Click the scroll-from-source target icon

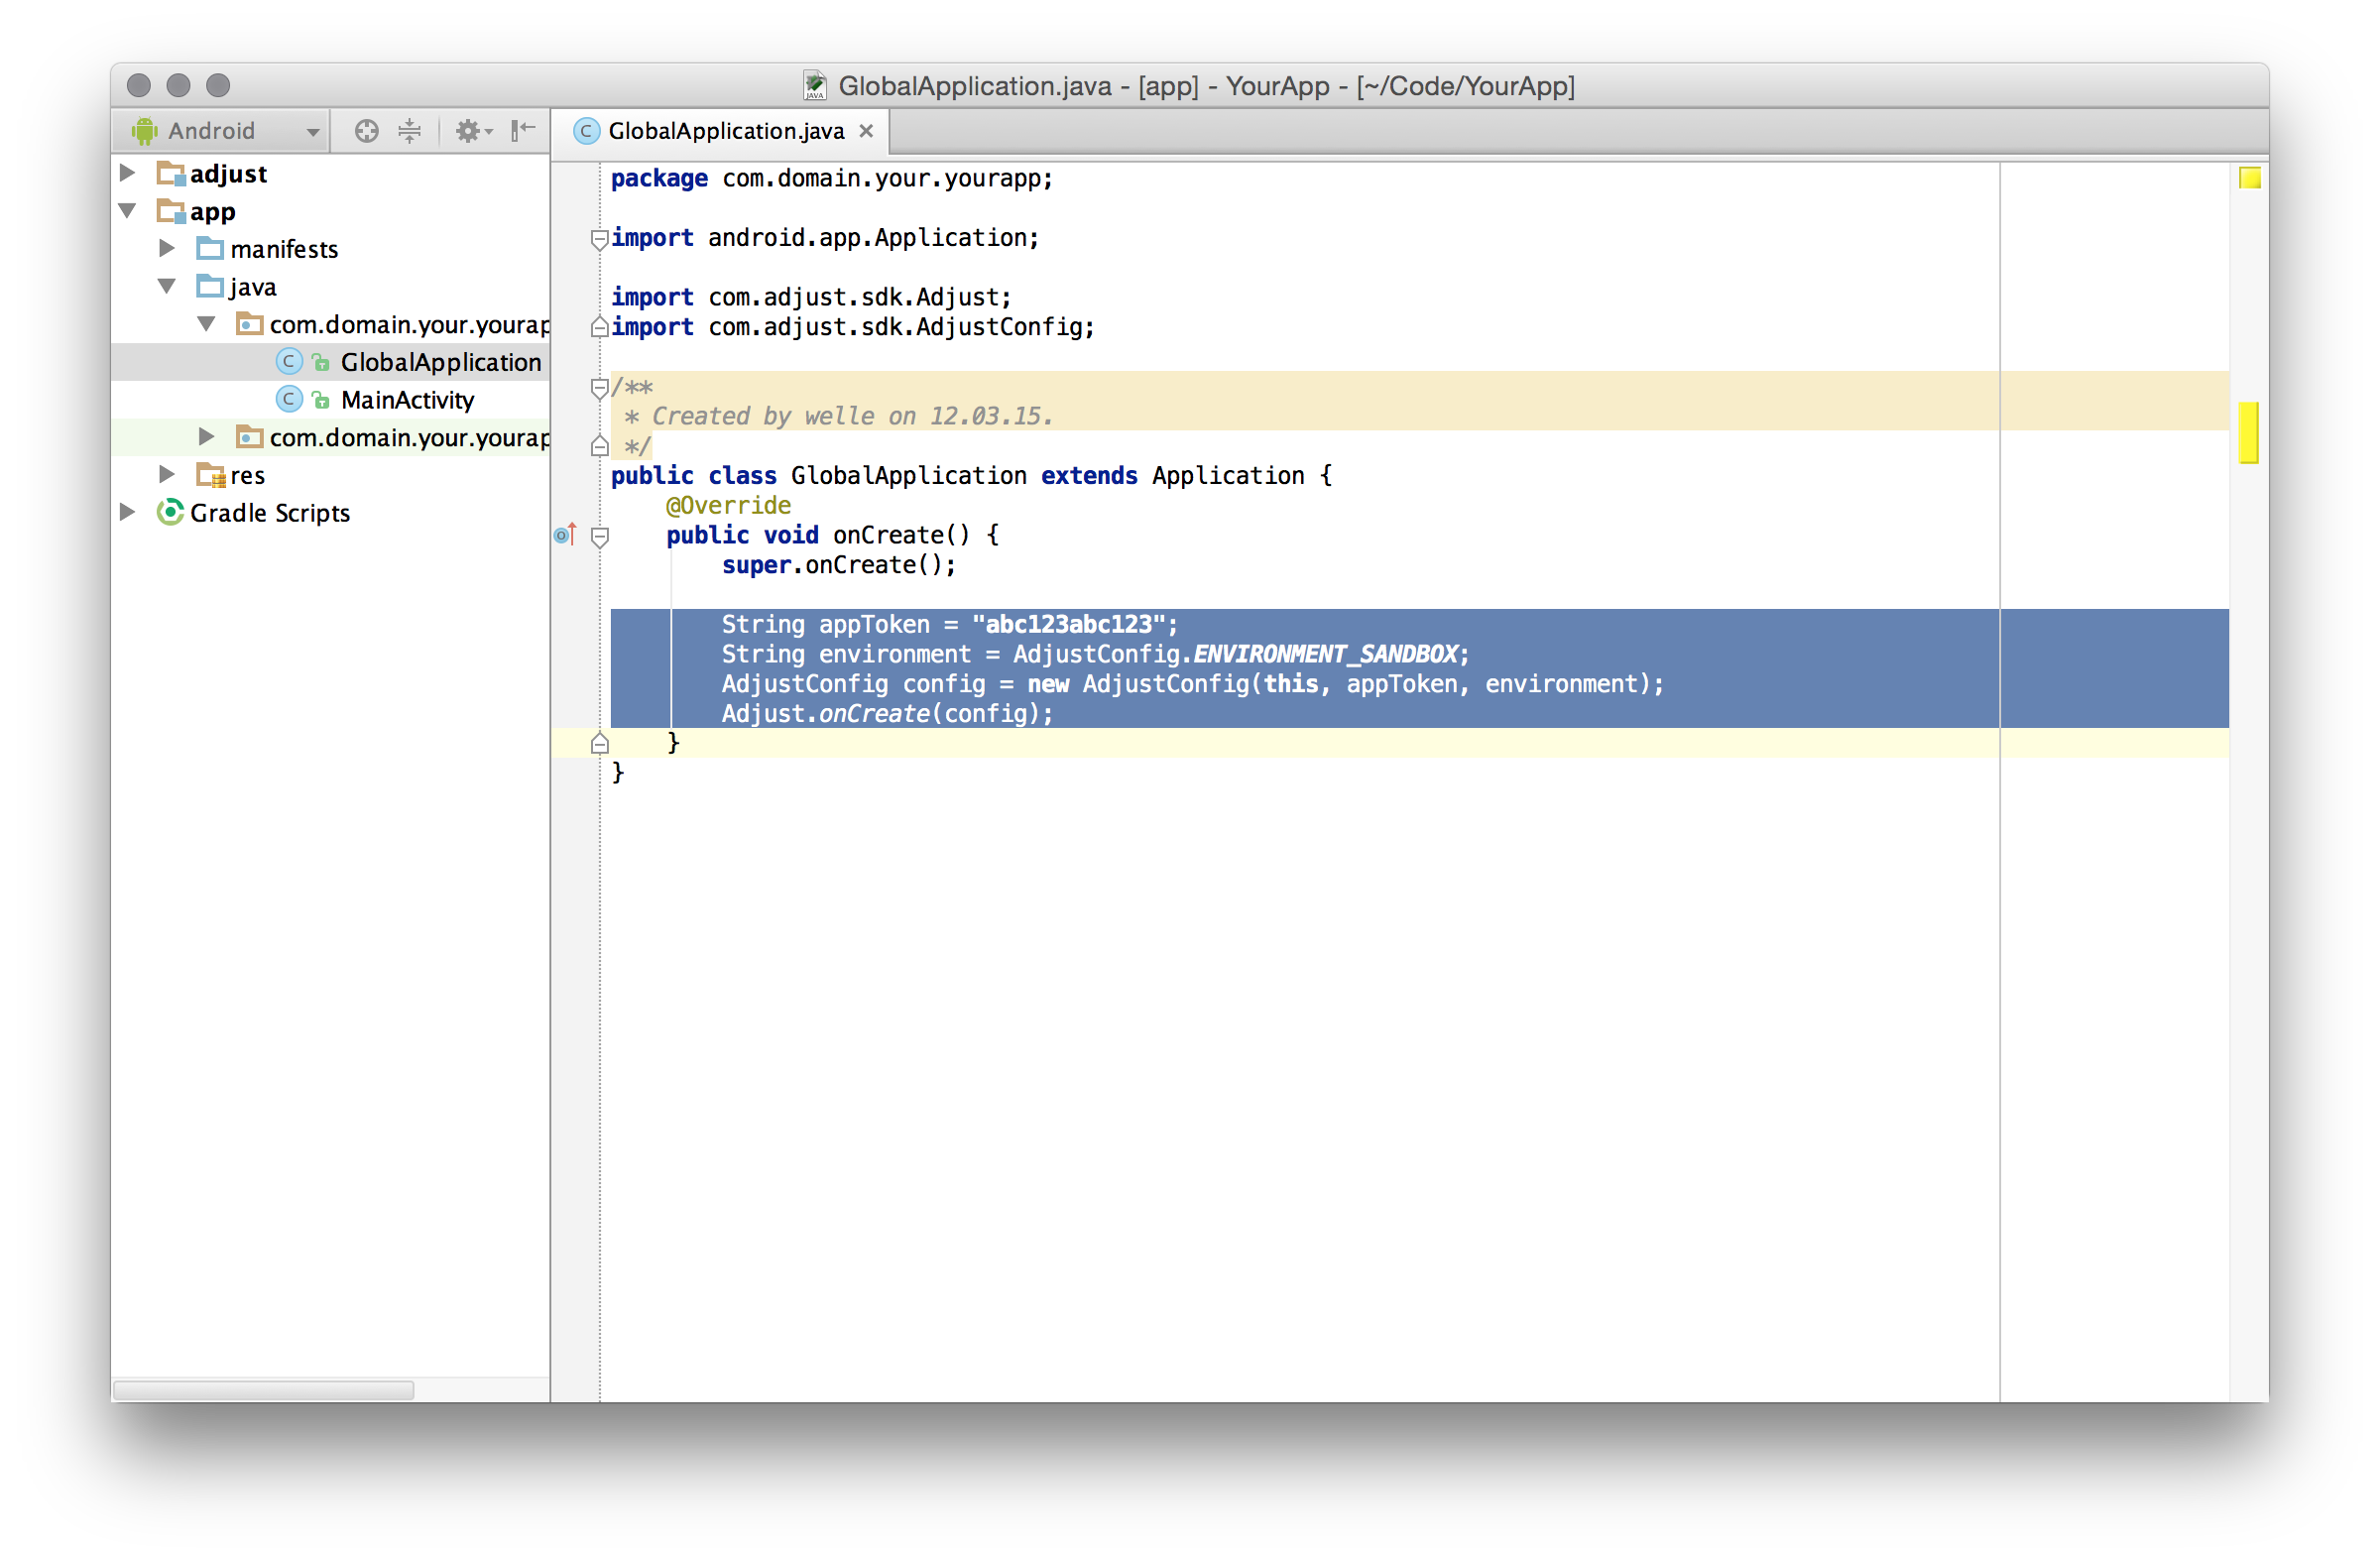pyautogui.click(x=366, y=131)
